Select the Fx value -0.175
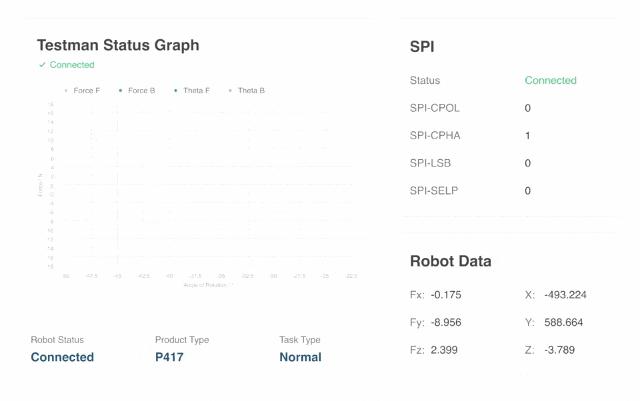Screen dimensions: 640x401 (x=446, y=295)
